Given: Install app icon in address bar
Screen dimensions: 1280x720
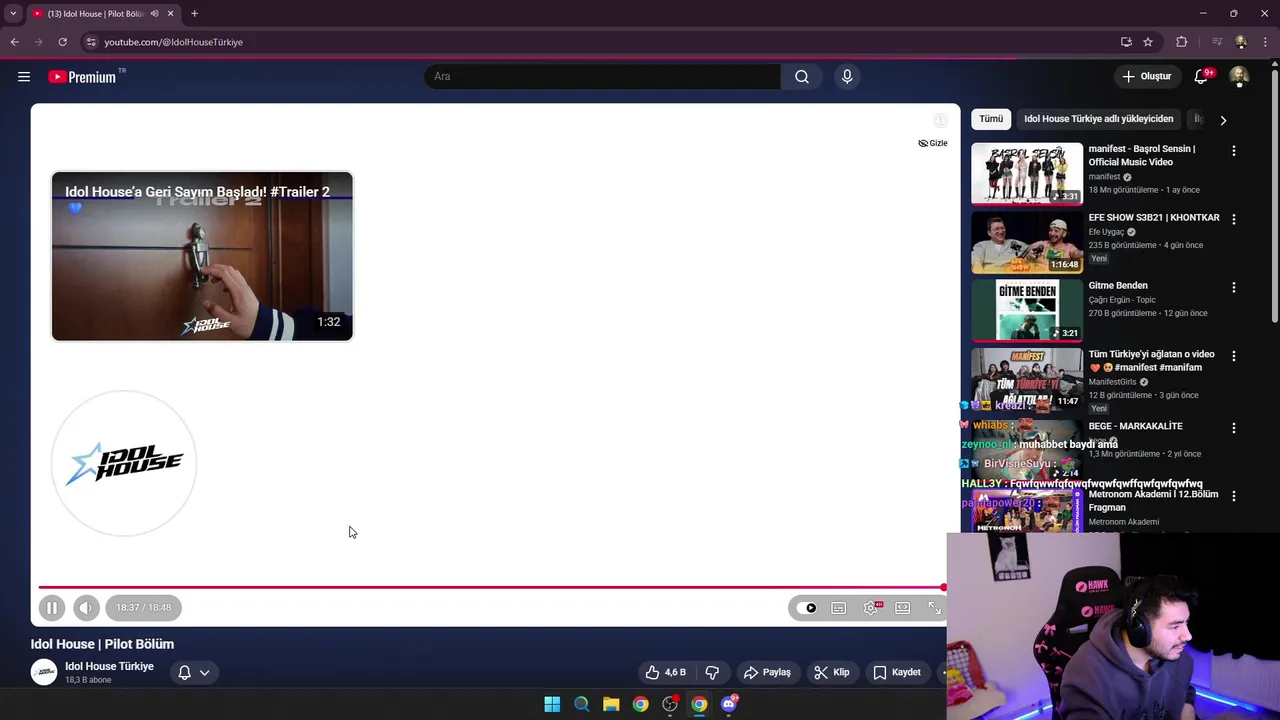Looking at the screenshot, I should tap(1126, 42).
